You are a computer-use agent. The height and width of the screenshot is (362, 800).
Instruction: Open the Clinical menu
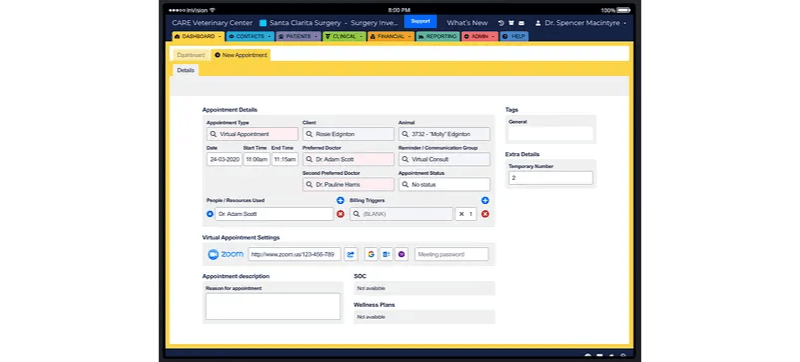click(344, 37)
